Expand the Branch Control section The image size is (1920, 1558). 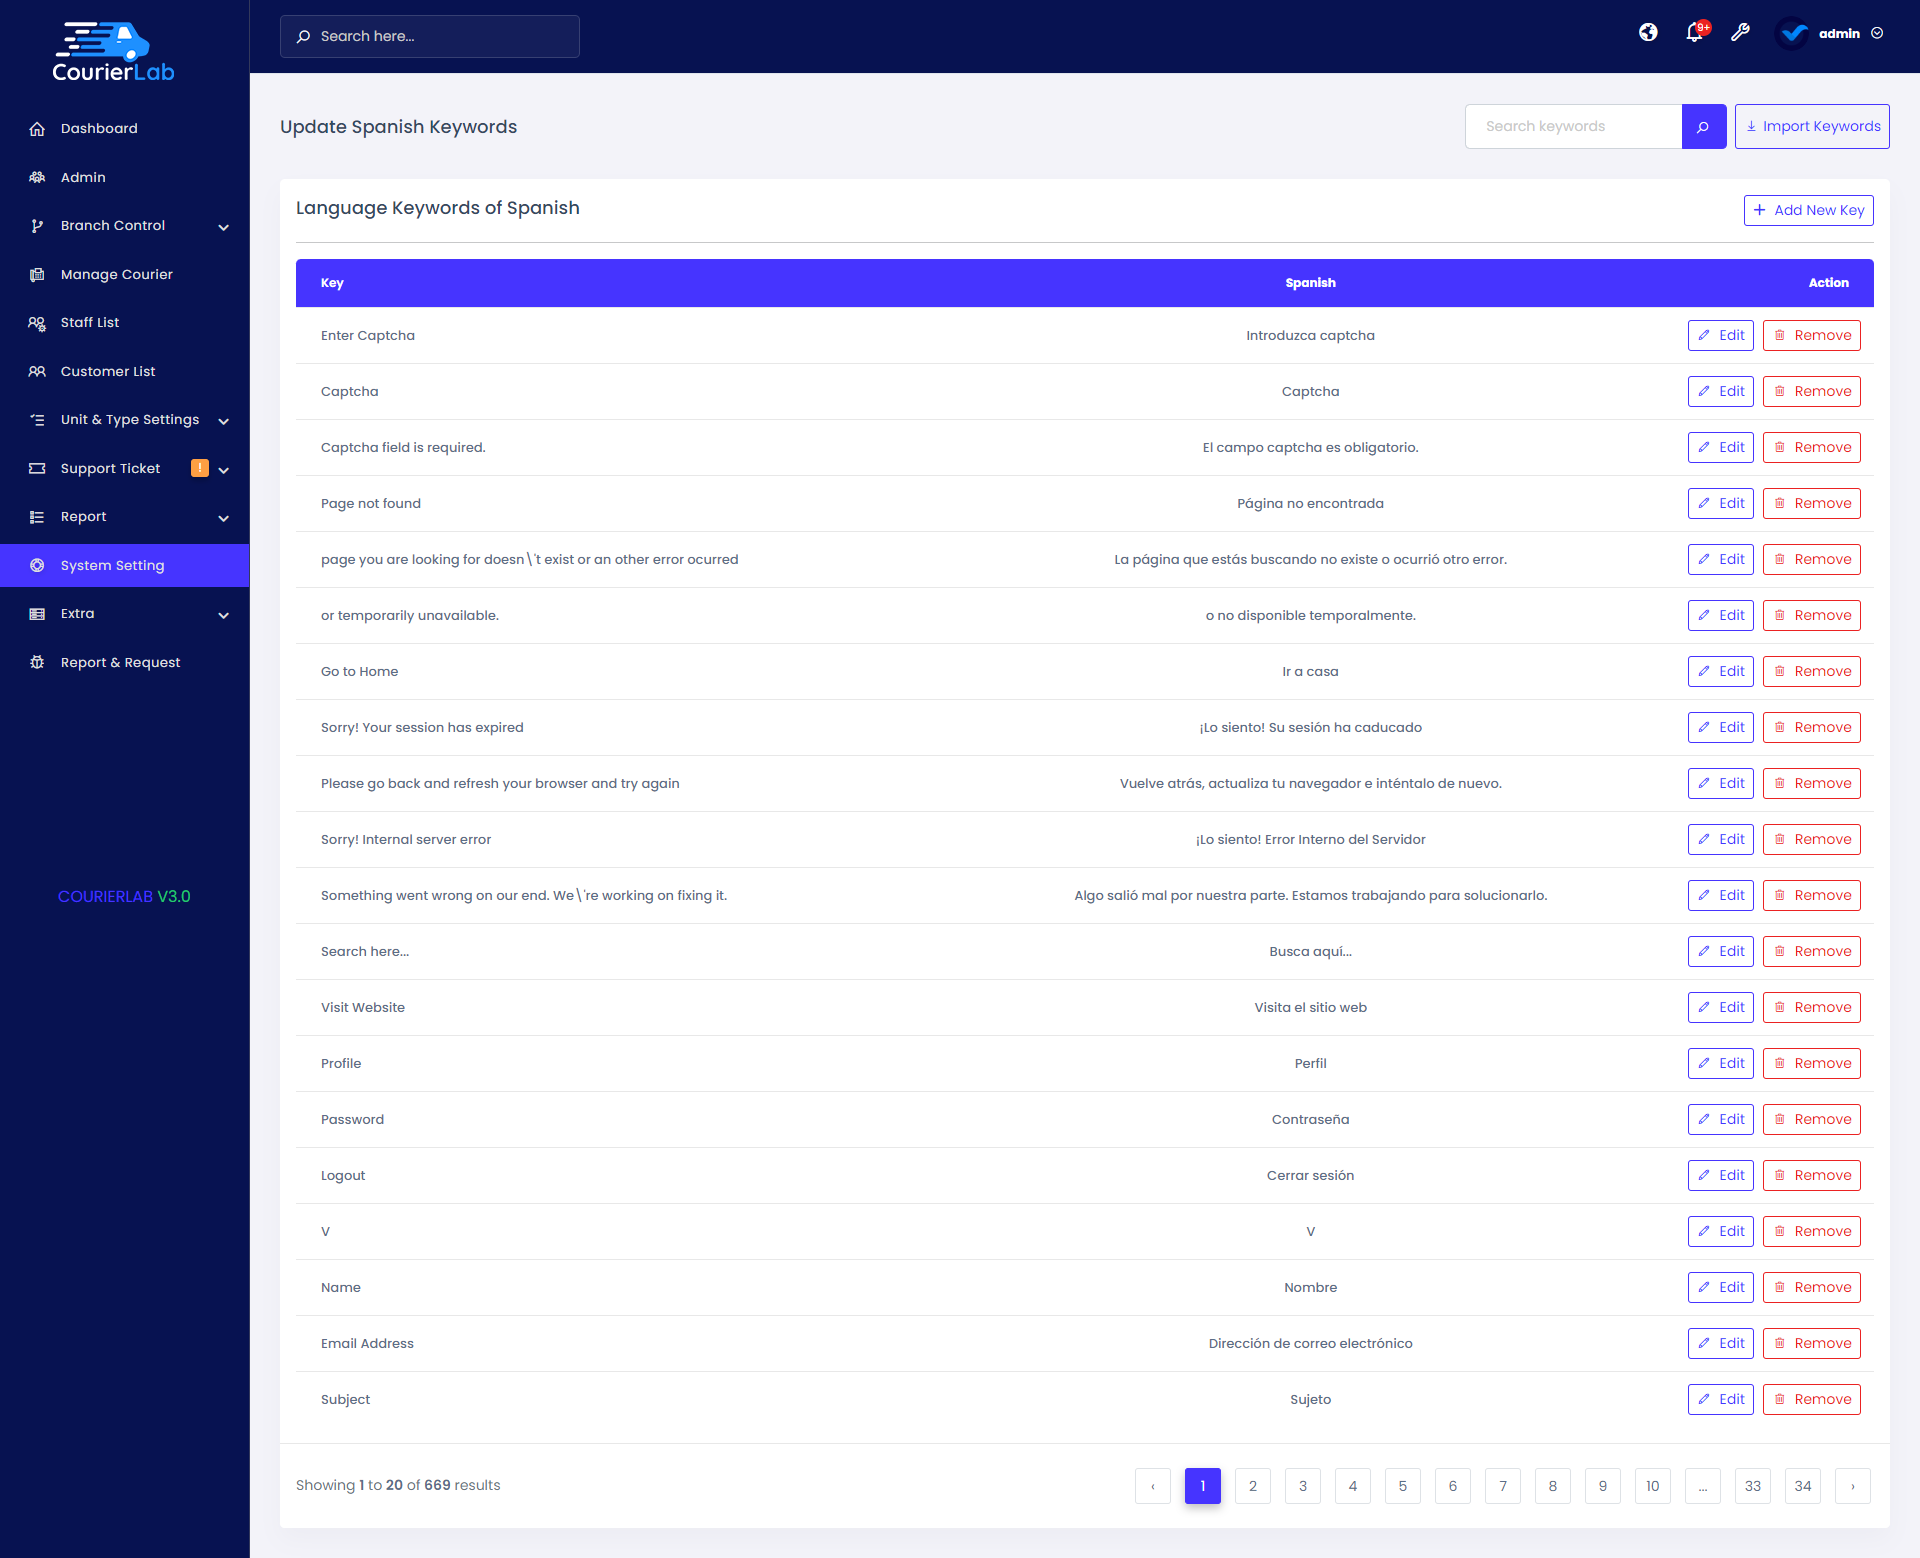[x=223, y=227]
